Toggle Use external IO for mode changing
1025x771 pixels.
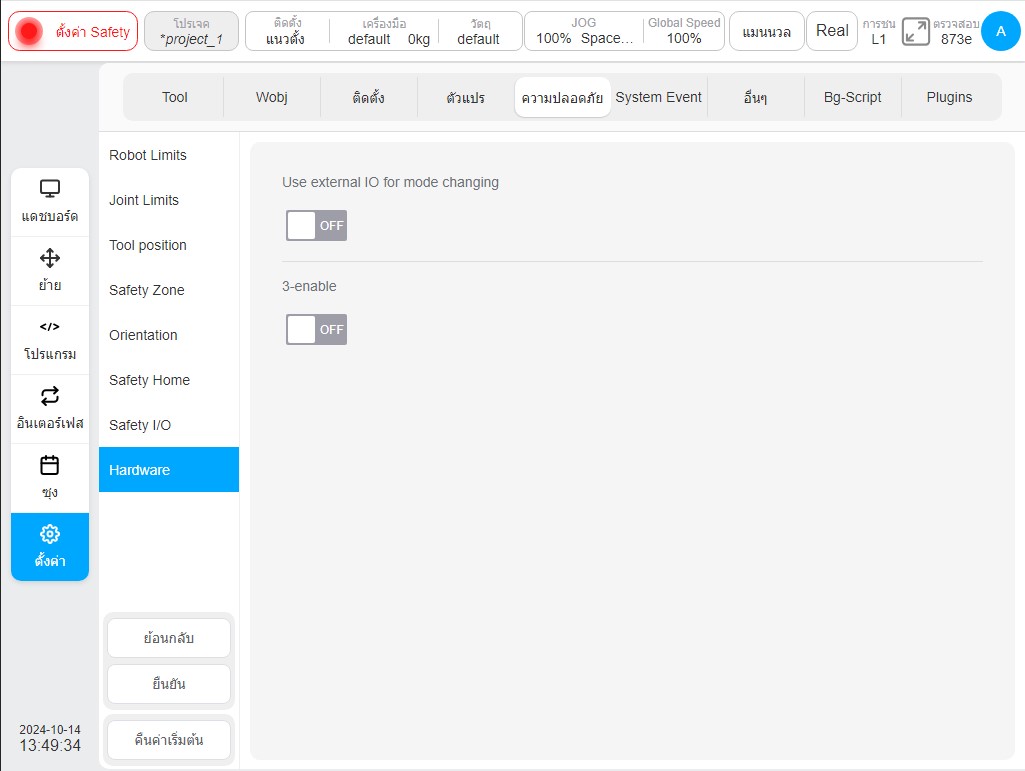316,226
